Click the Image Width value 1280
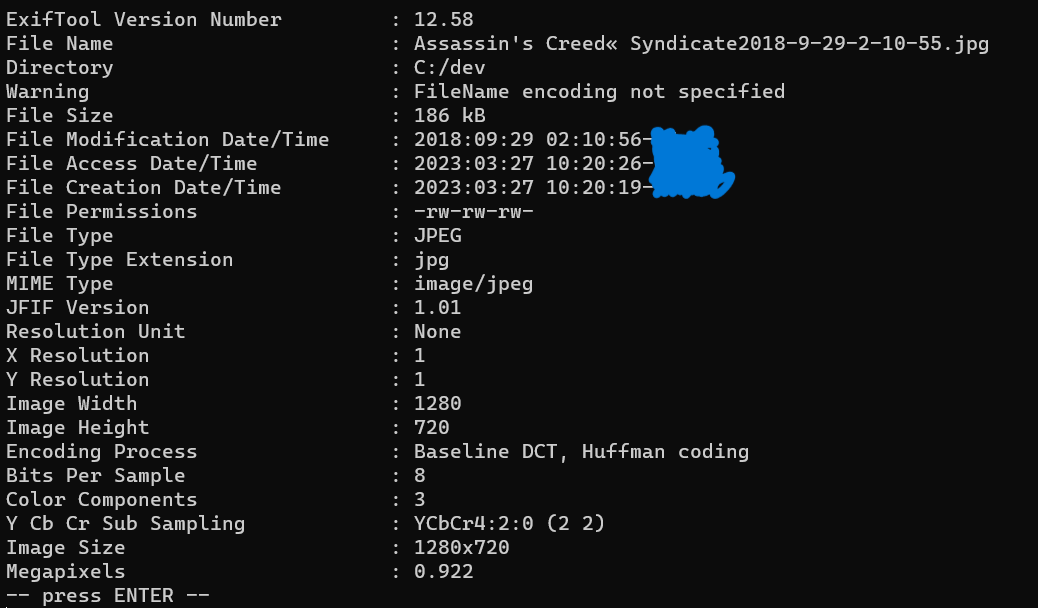Screen dimensions: 1038x608 [438, 404]
